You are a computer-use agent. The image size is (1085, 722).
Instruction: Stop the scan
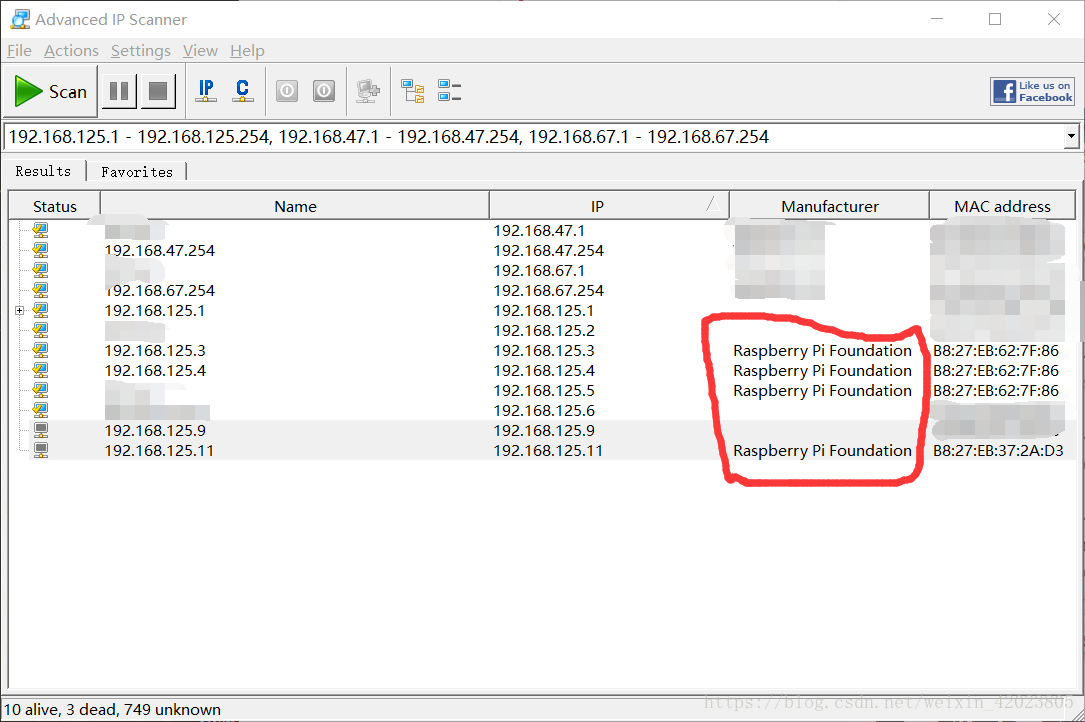tap(158, 91)
